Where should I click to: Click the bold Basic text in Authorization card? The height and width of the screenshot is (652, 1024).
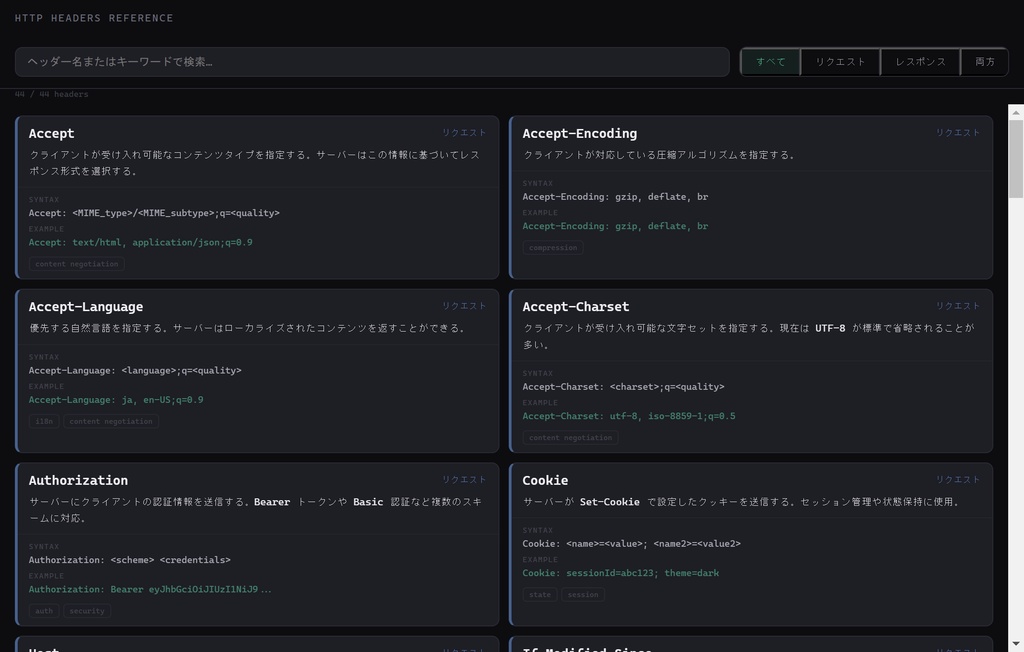pyautogui.click(x=368, y=502)
